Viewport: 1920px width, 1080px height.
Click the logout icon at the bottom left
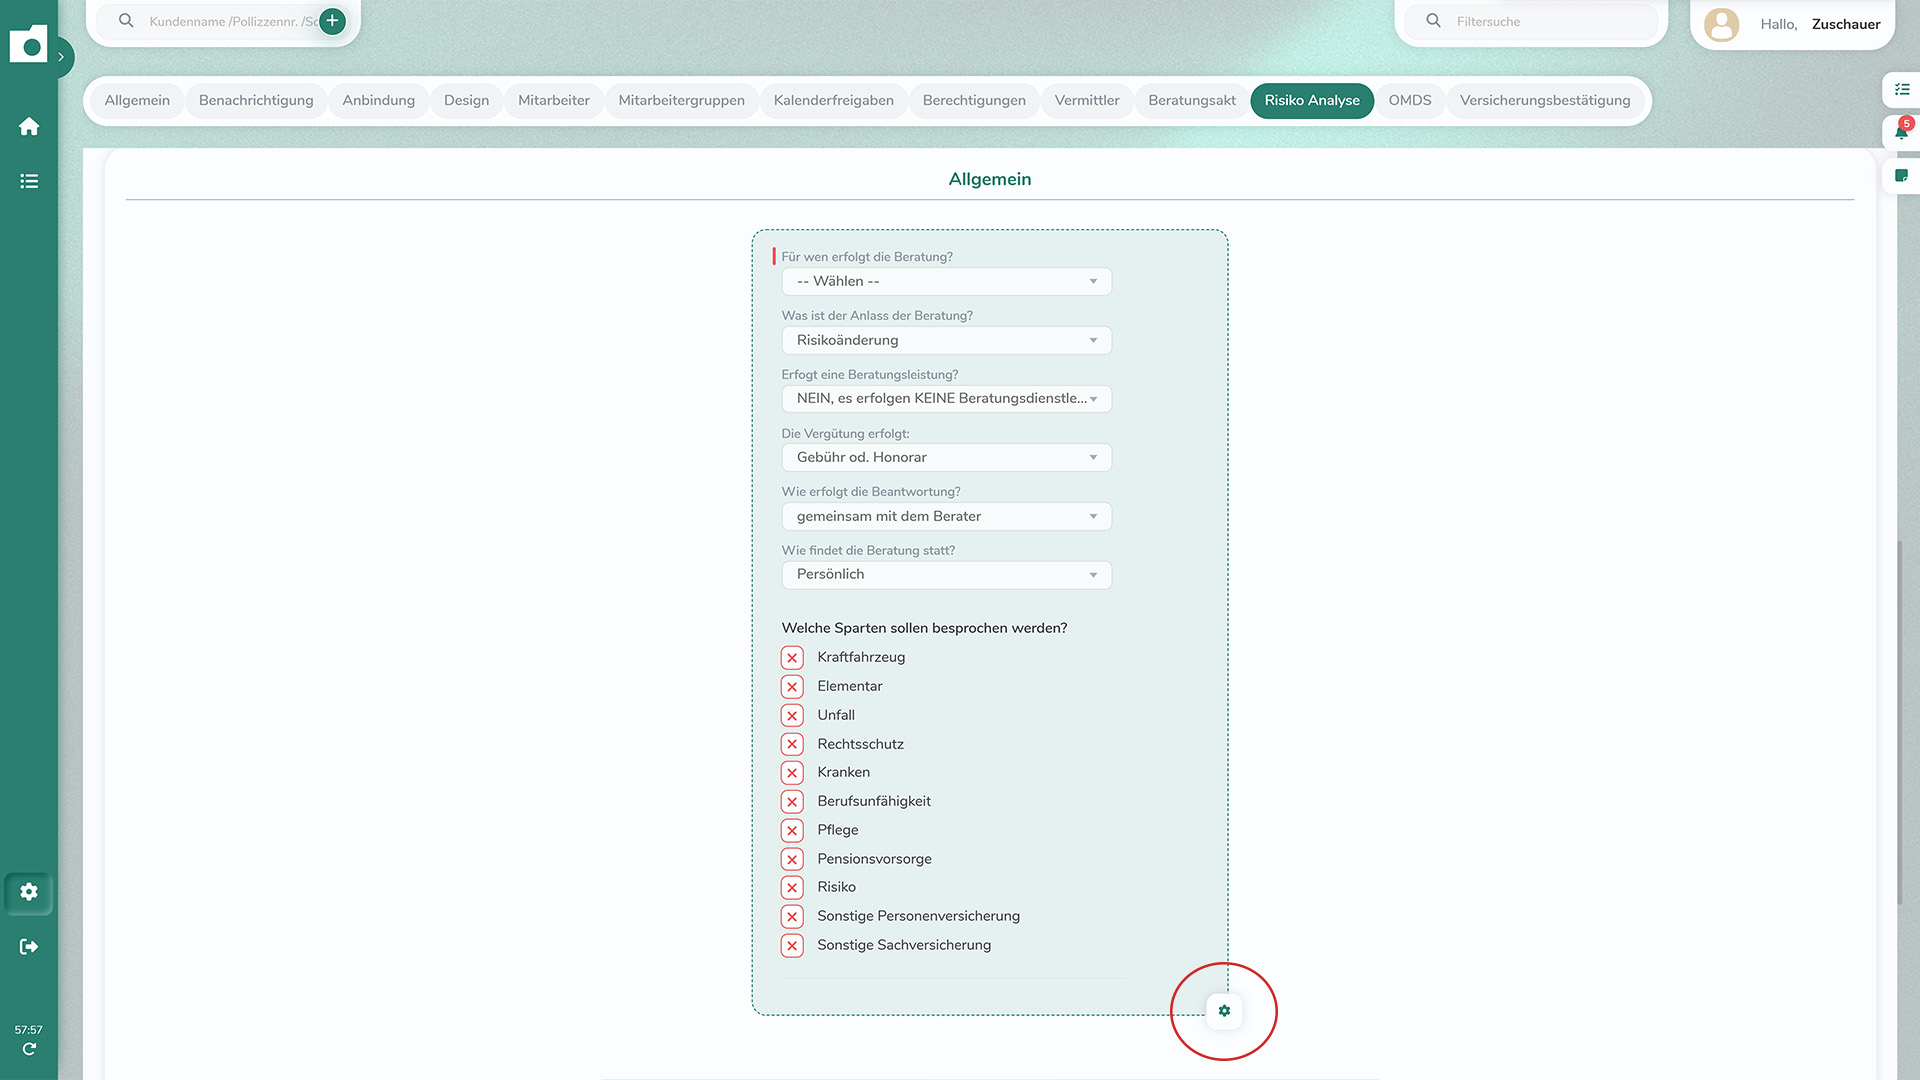click(x=29, y=946)
